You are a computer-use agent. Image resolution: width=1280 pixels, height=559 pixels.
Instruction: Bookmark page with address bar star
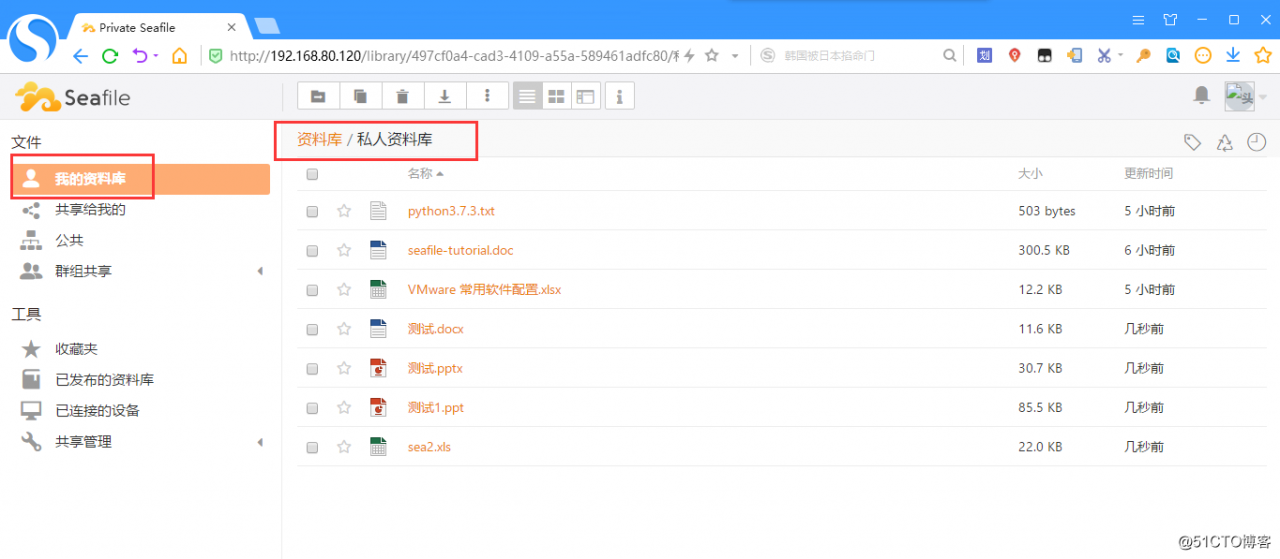711,56
